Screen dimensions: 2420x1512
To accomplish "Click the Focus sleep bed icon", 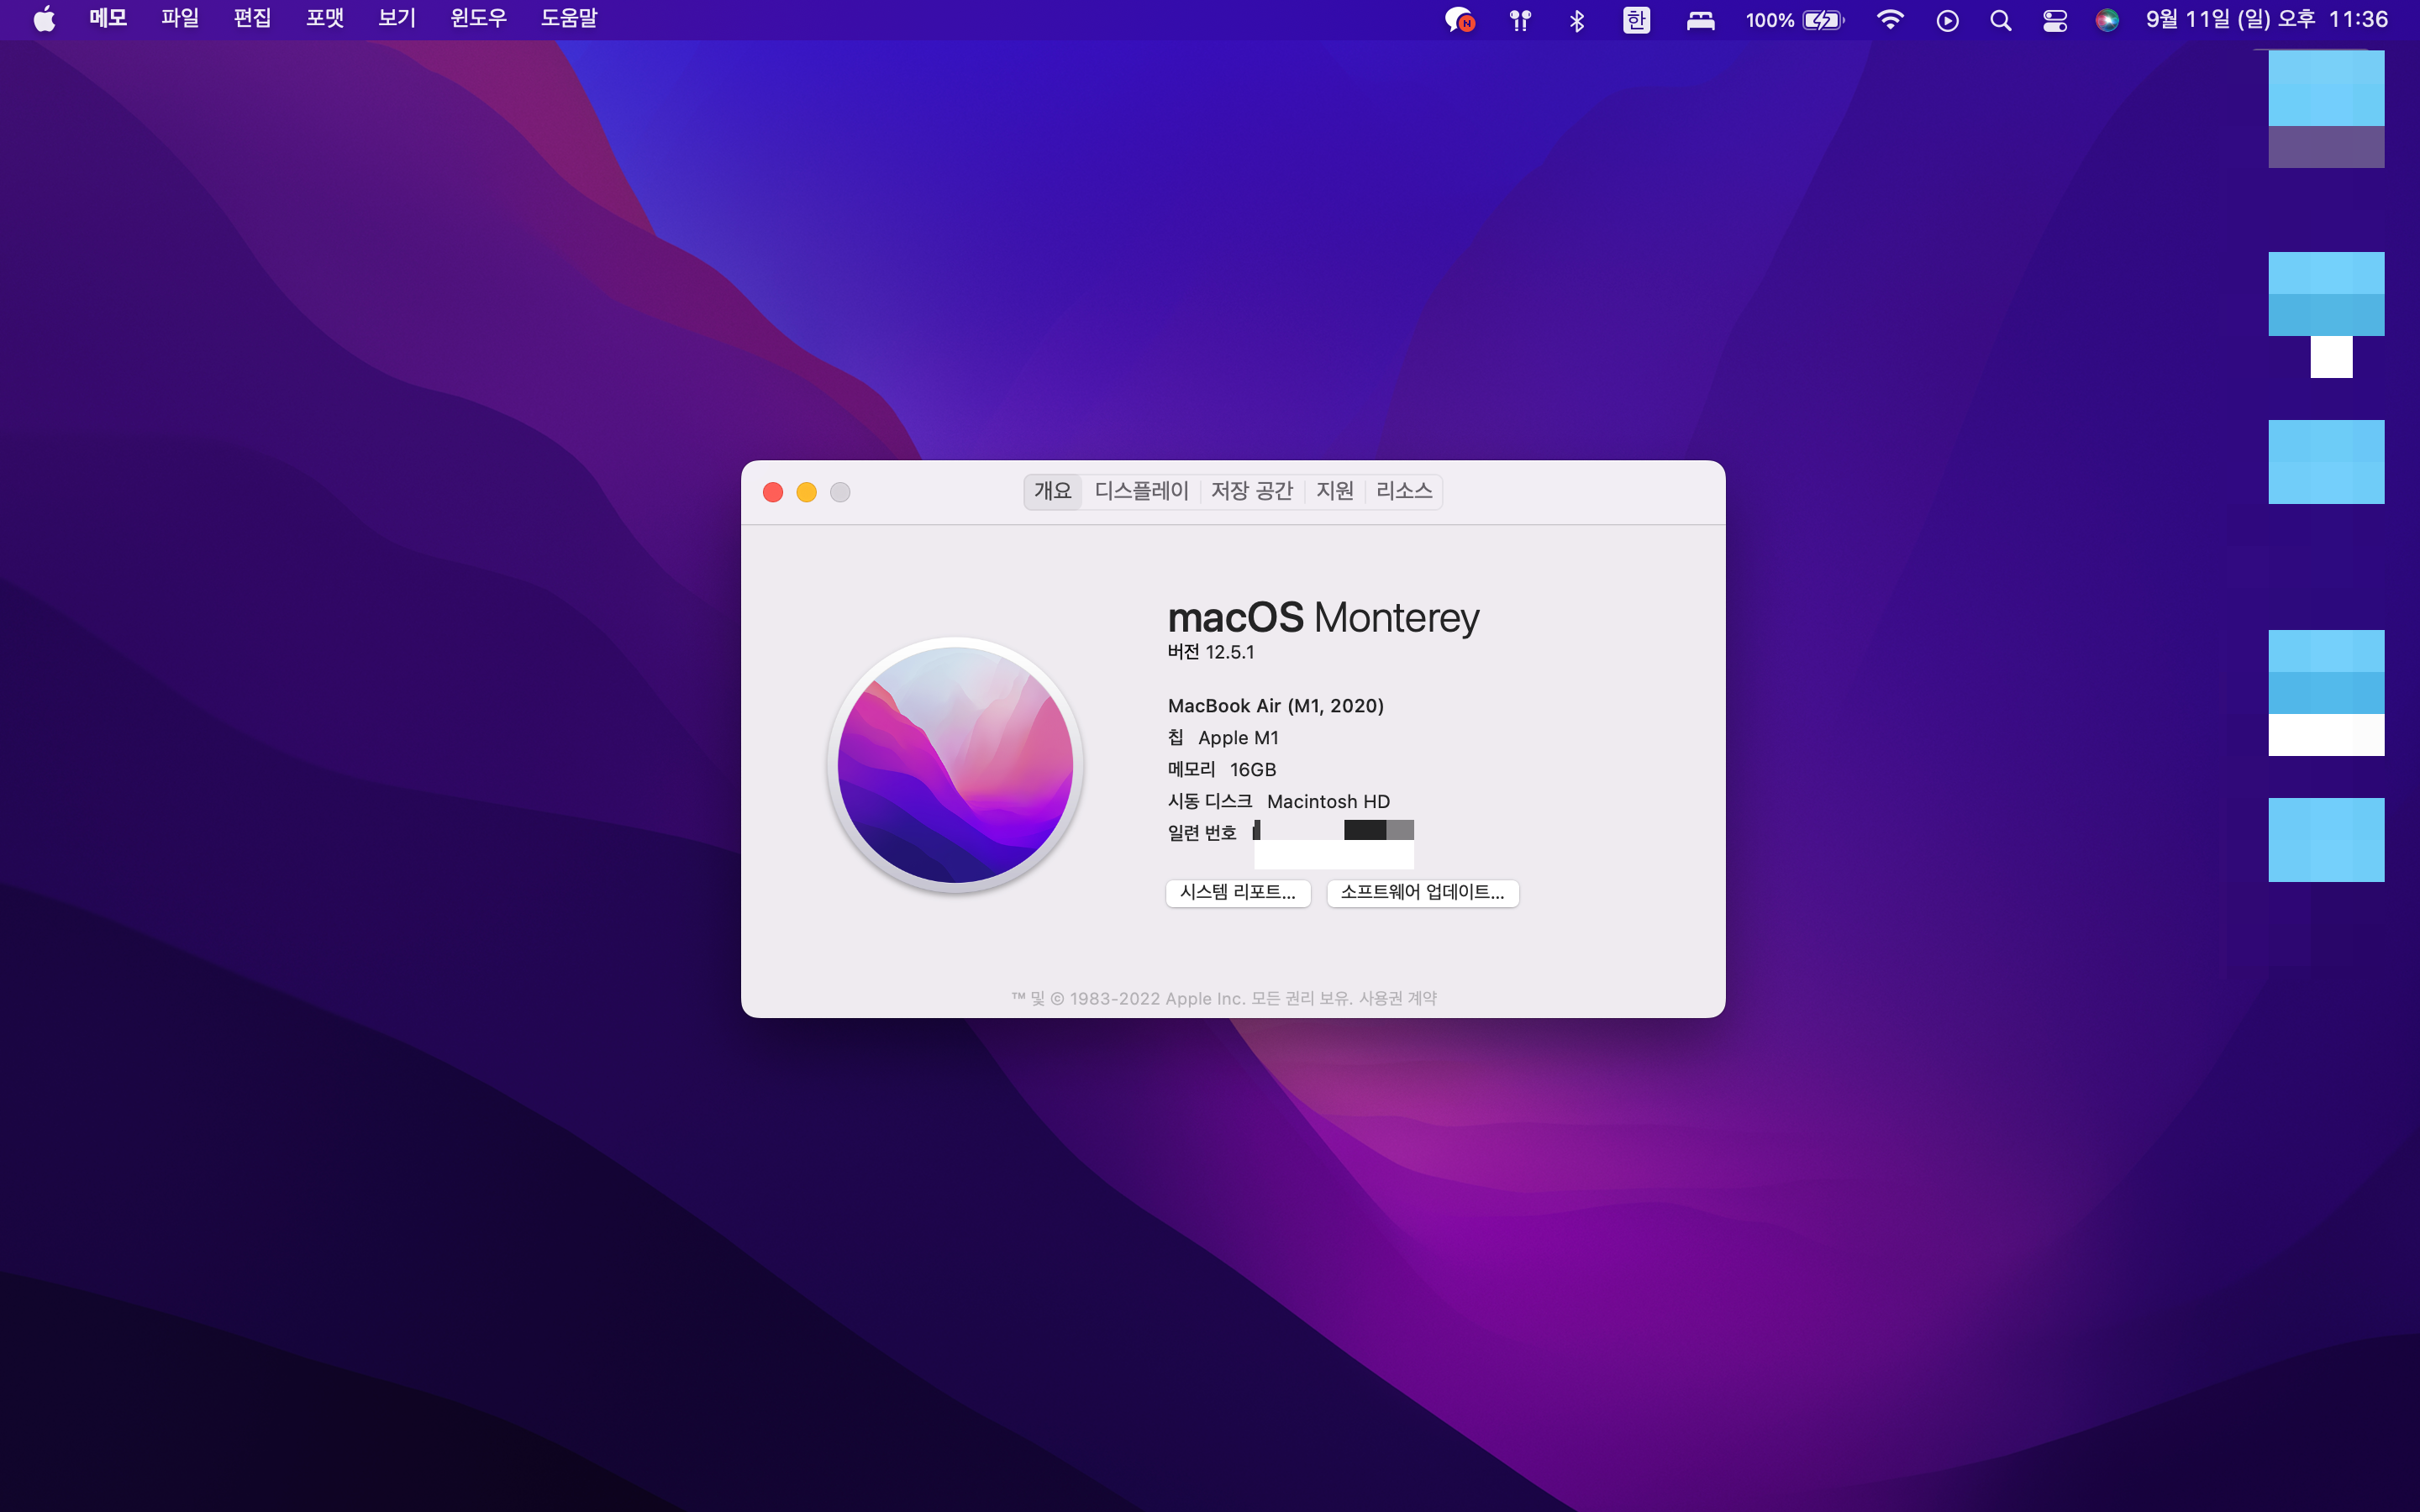I will coord(1700,20).
